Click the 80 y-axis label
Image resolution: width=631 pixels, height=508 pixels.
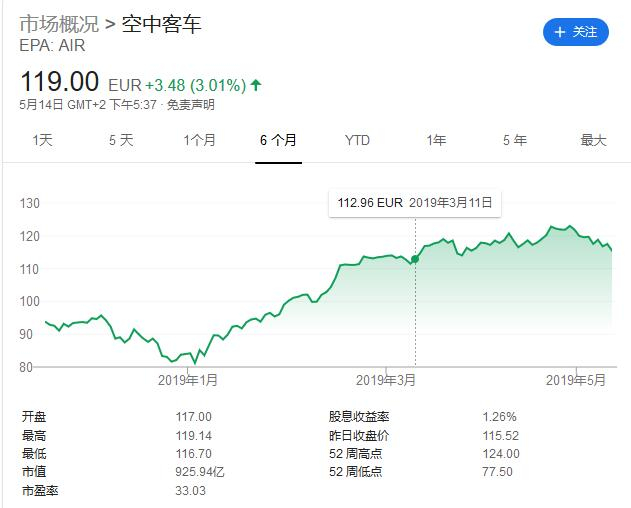click(27, 368)
